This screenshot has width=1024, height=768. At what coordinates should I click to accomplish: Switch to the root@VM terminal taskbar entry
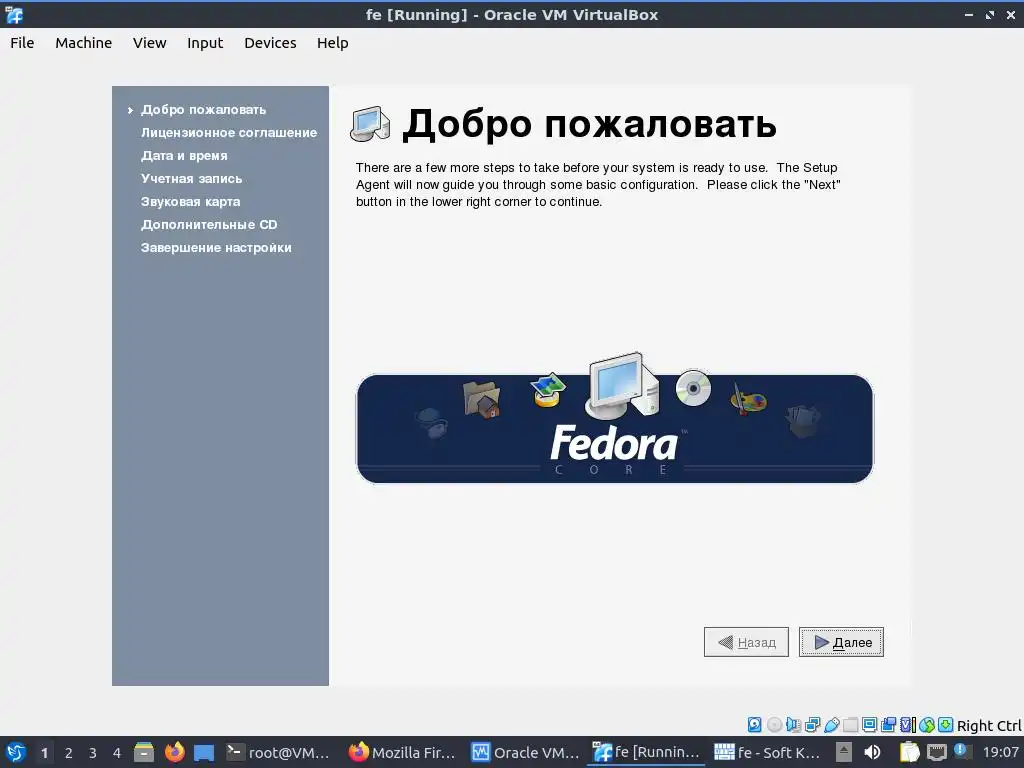tap(278, 752)
